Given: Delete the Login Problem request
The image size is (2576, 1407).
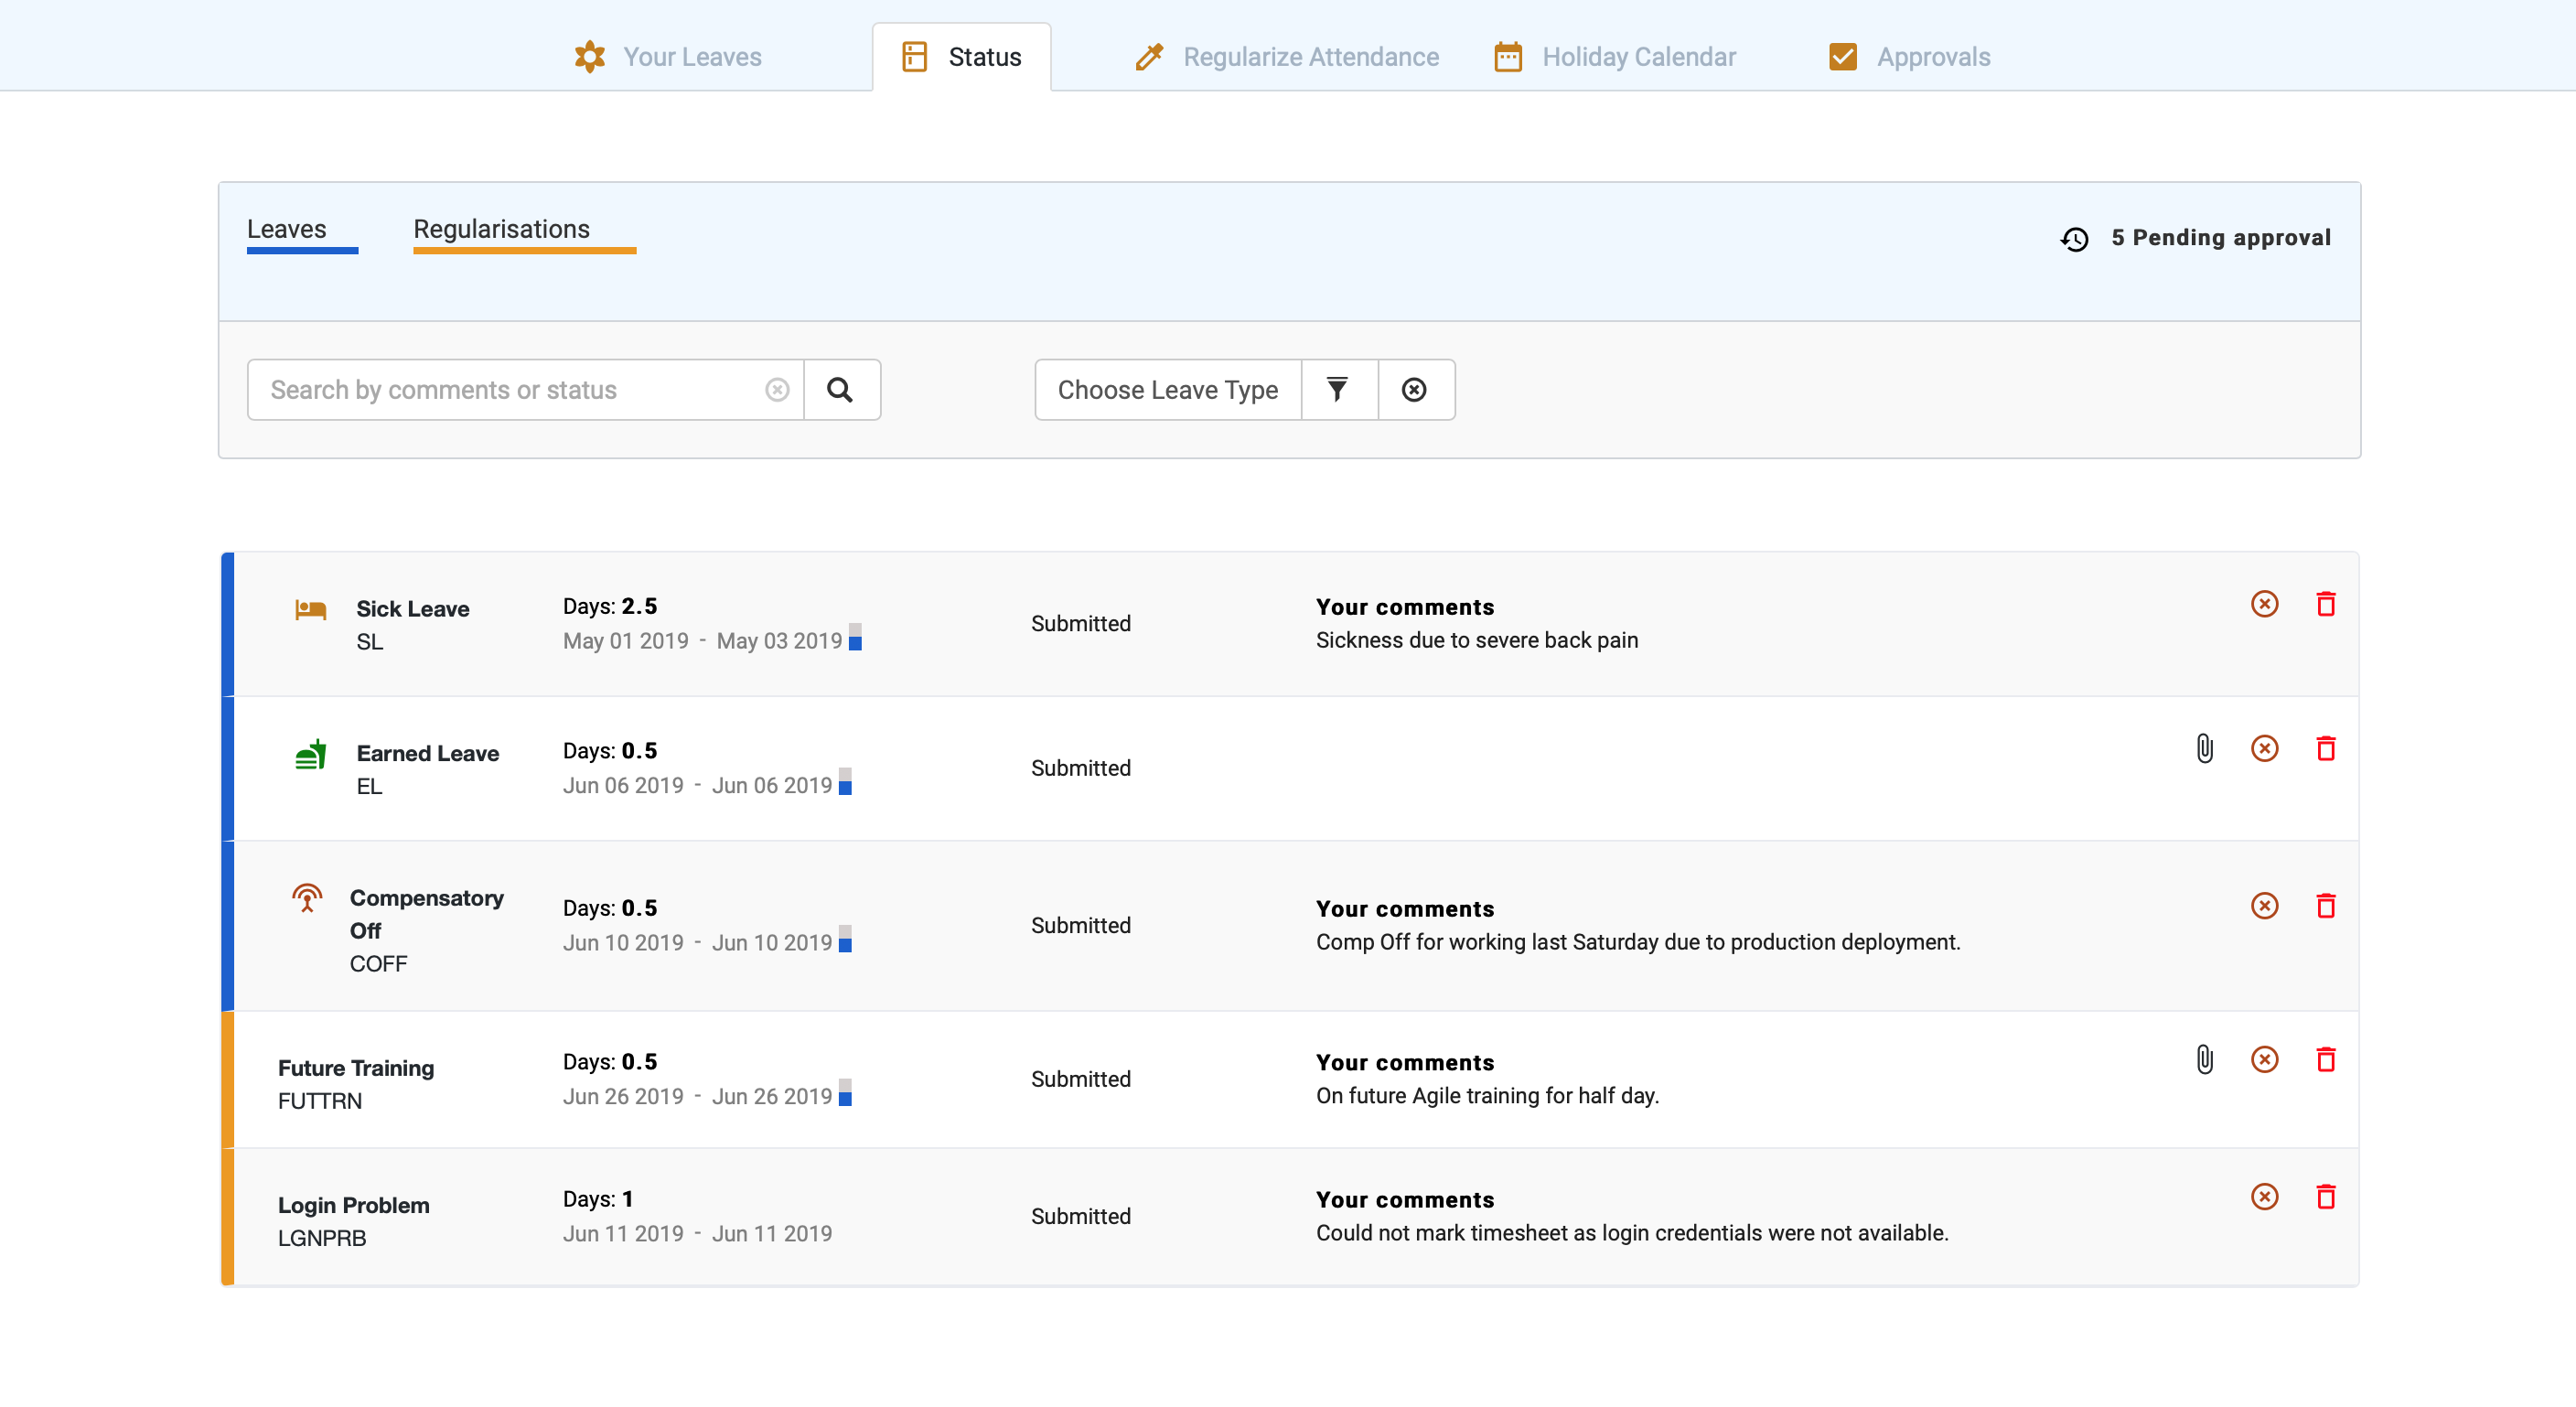Looking at the screenshot, I should (2326, 1197).
